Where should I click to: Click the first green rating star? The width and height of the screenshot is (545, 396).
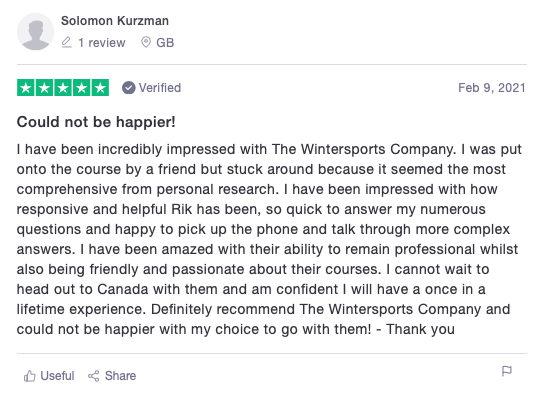(x=26, y=88)
